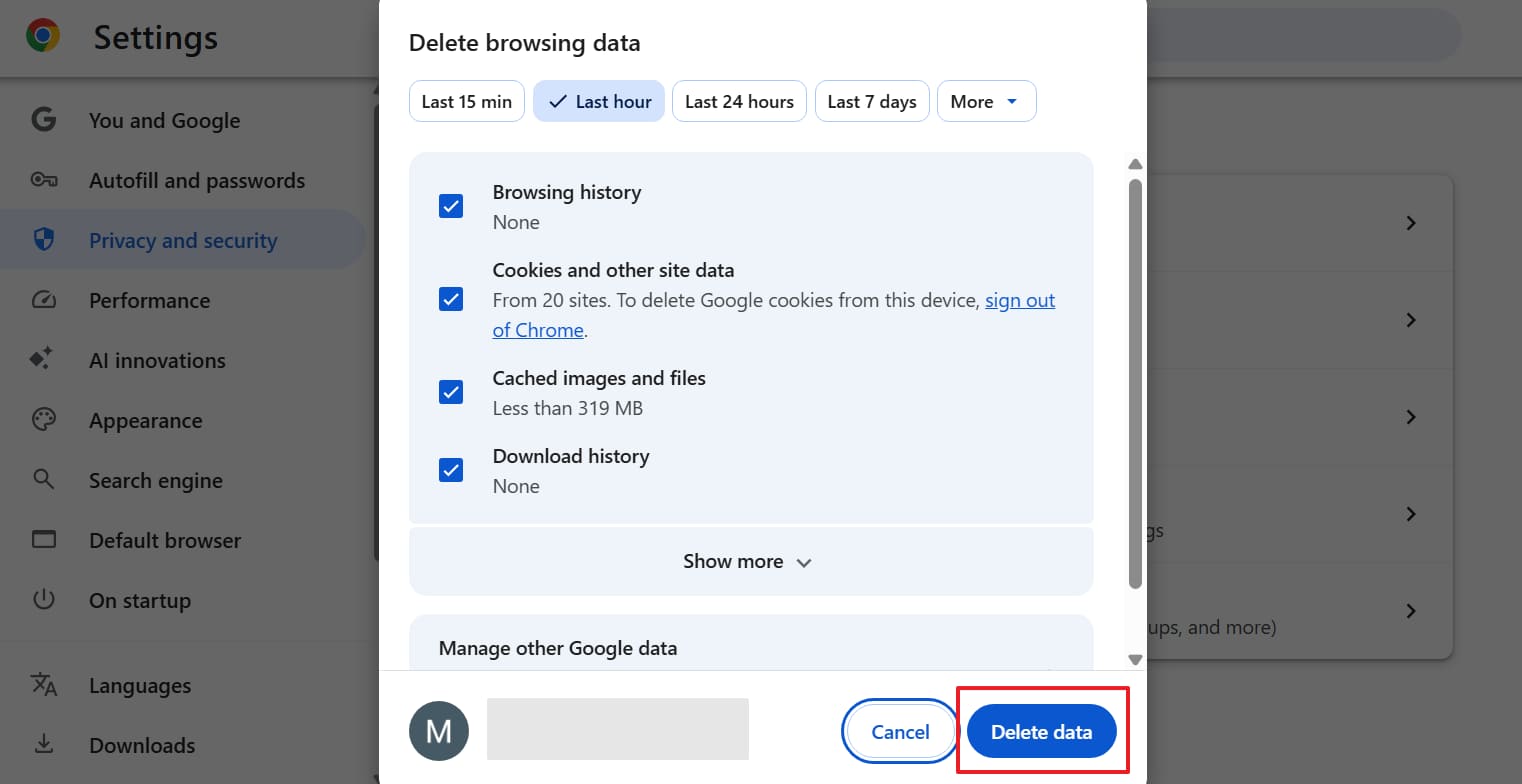
Task: Click the dialog scrollbar up arrow
Action: click(1135, 164)
